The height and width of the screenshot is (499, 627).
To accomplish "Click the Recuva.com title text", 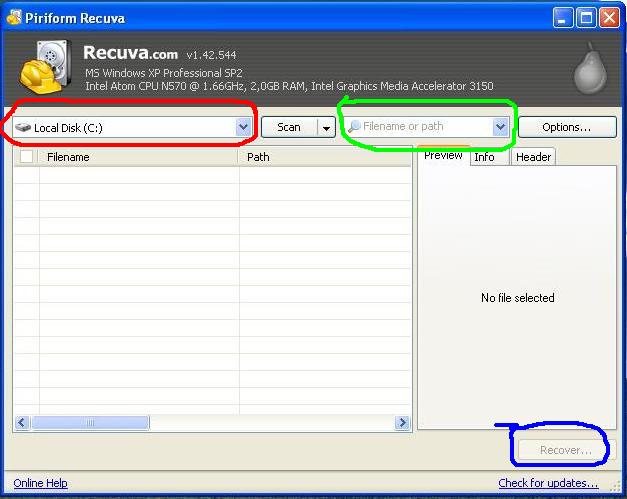I will (x=130, y=53).
